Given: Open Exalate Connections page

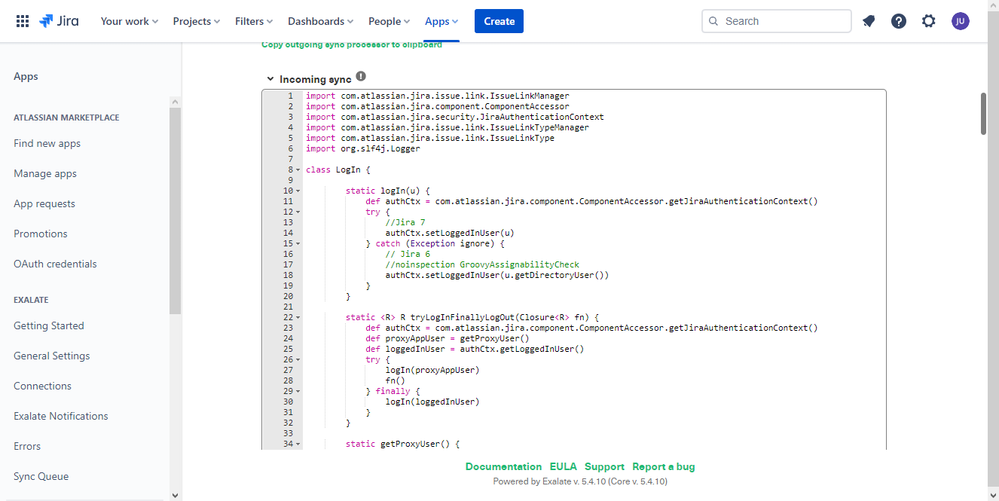Looking at the screenshot, I should [x=43, y=386].
